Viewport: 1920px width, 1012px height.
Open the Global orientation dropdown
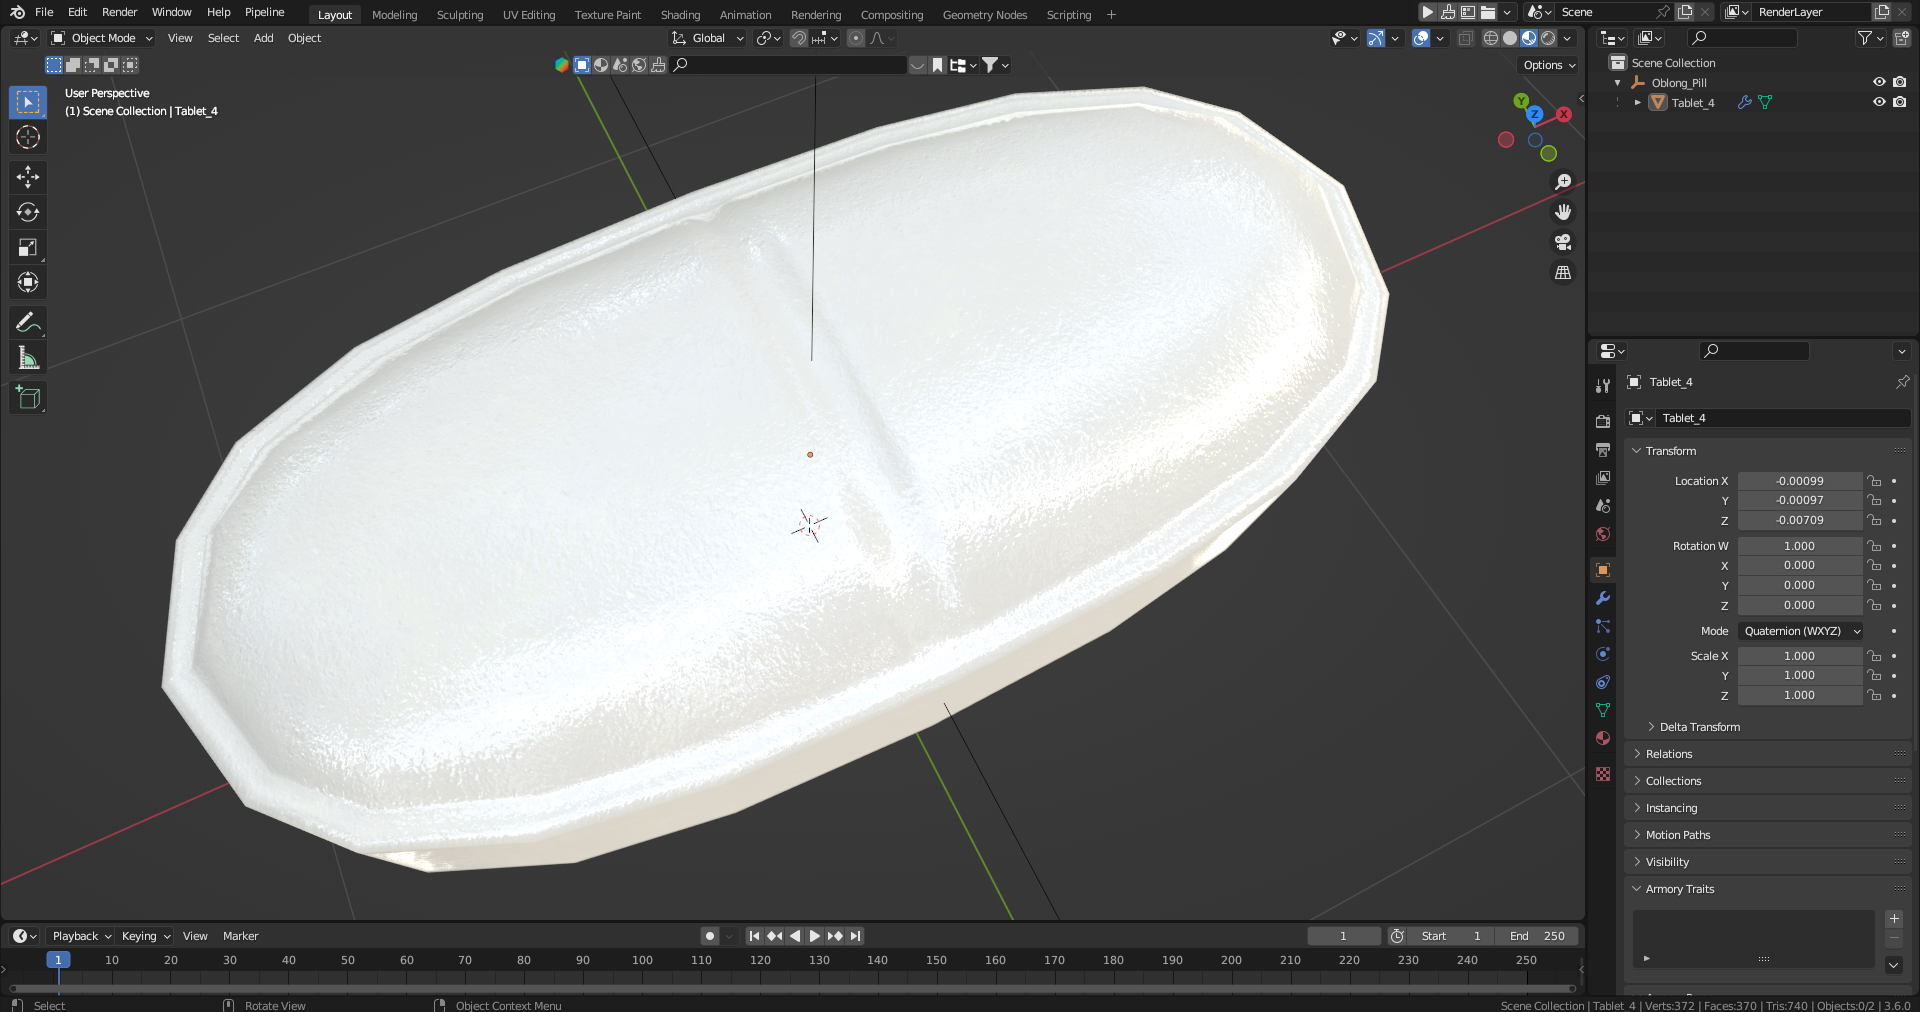[708, 38]
